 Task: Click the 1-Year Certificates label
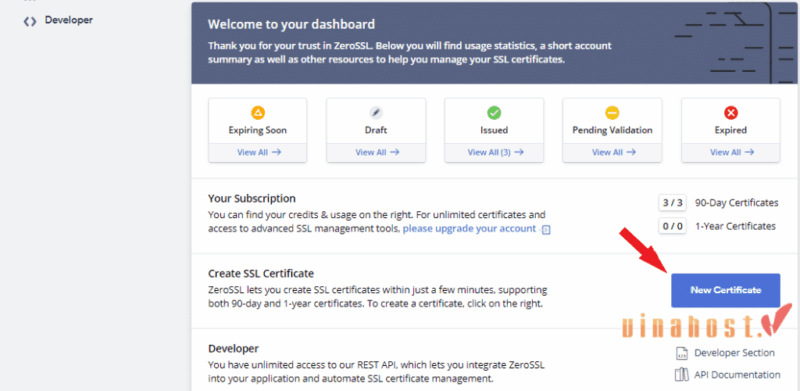(735, 226)
